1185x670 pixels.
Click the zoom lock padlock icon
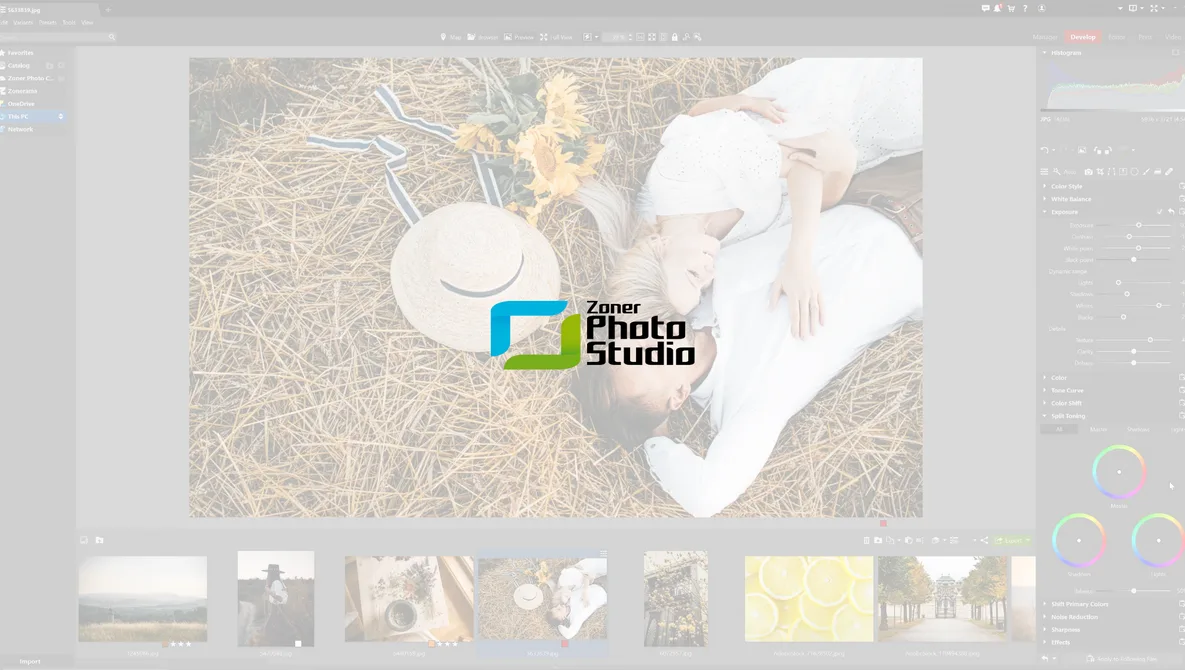[x=674, y=37]
